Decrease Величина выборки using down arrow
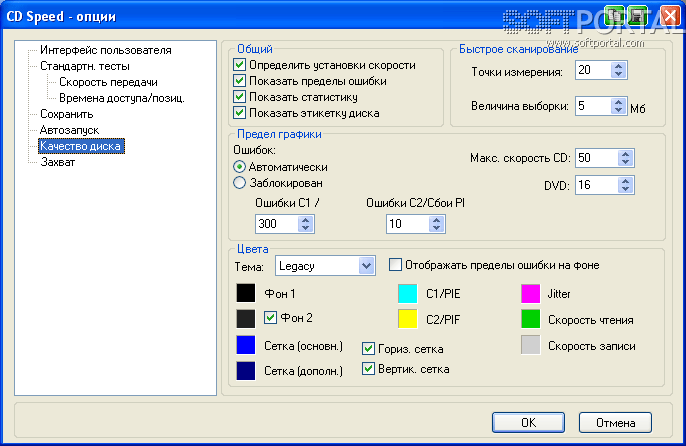The width and height of the screenshot is (686, 446). pos(618,110)
